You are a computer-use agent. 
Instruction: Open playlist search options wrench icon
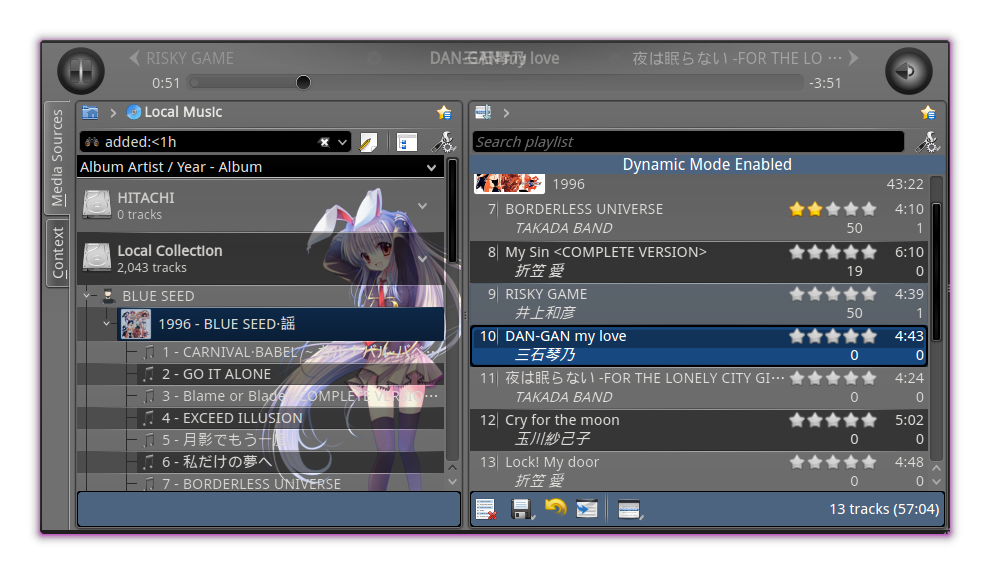pyautogui.click(x=928, y=142)
